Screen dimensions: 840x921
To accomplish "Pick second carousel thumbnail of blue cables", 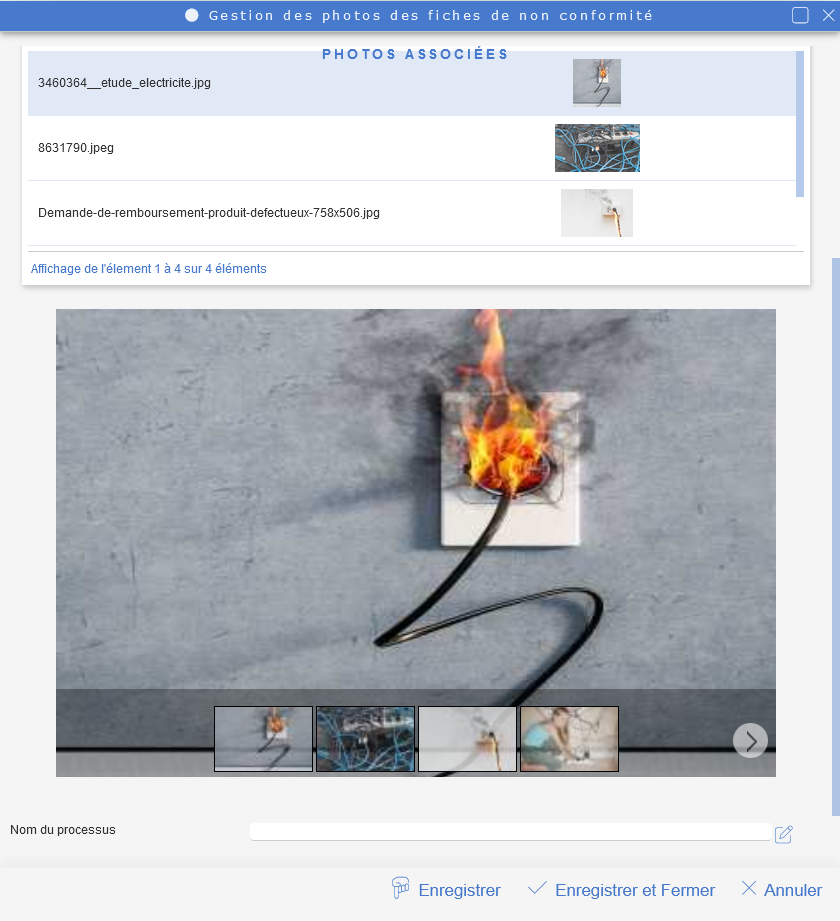I will 365,739.
